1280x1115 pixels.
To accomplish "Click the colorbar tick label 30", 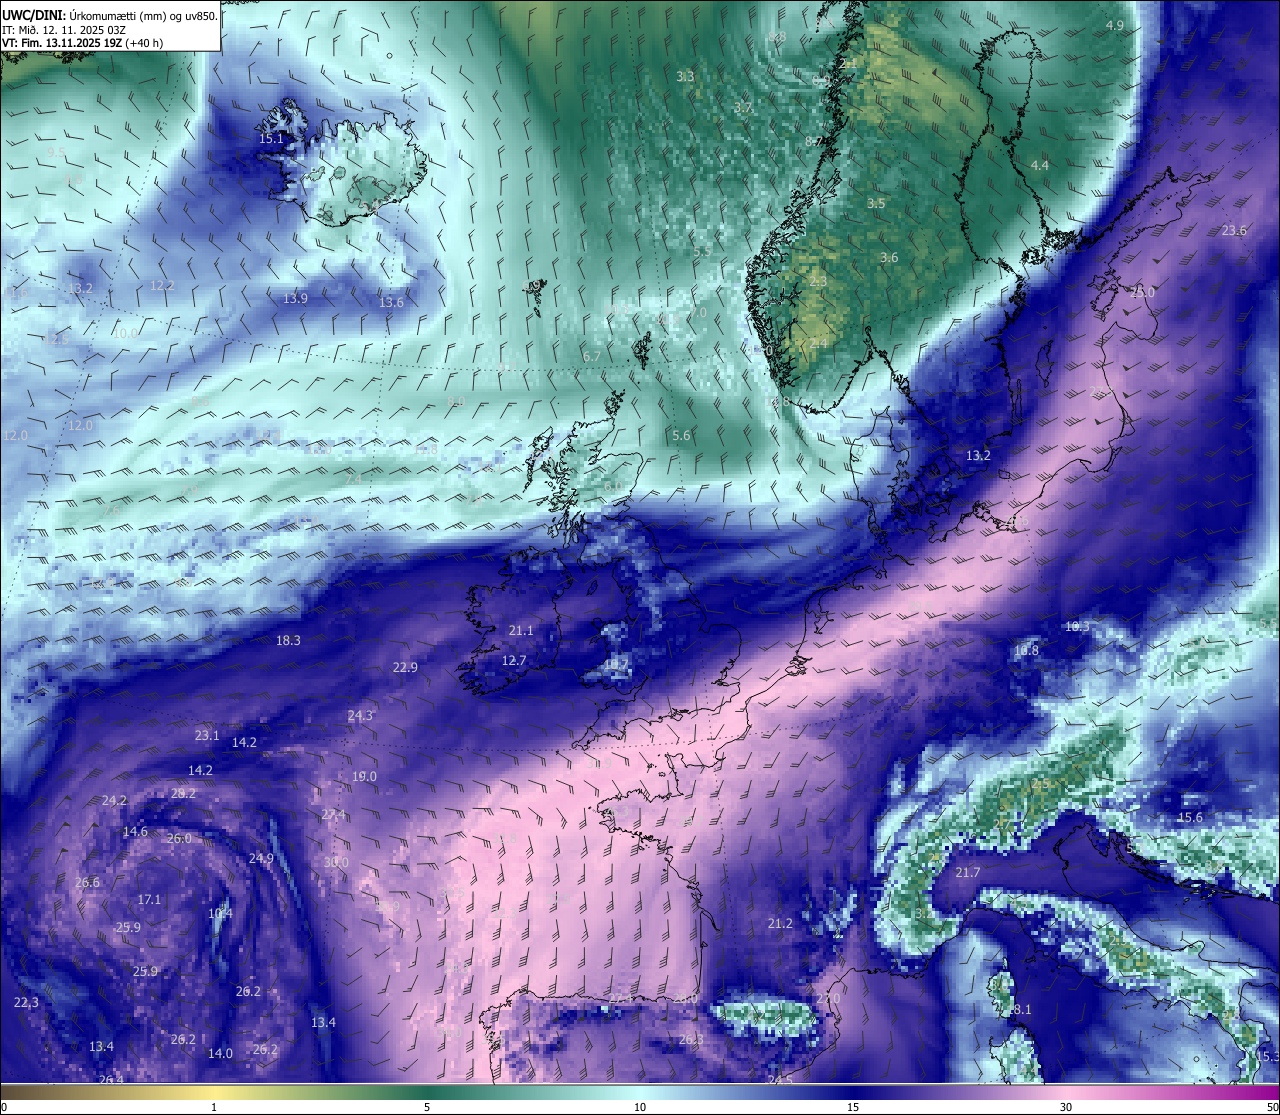I will (1066, 1107).
